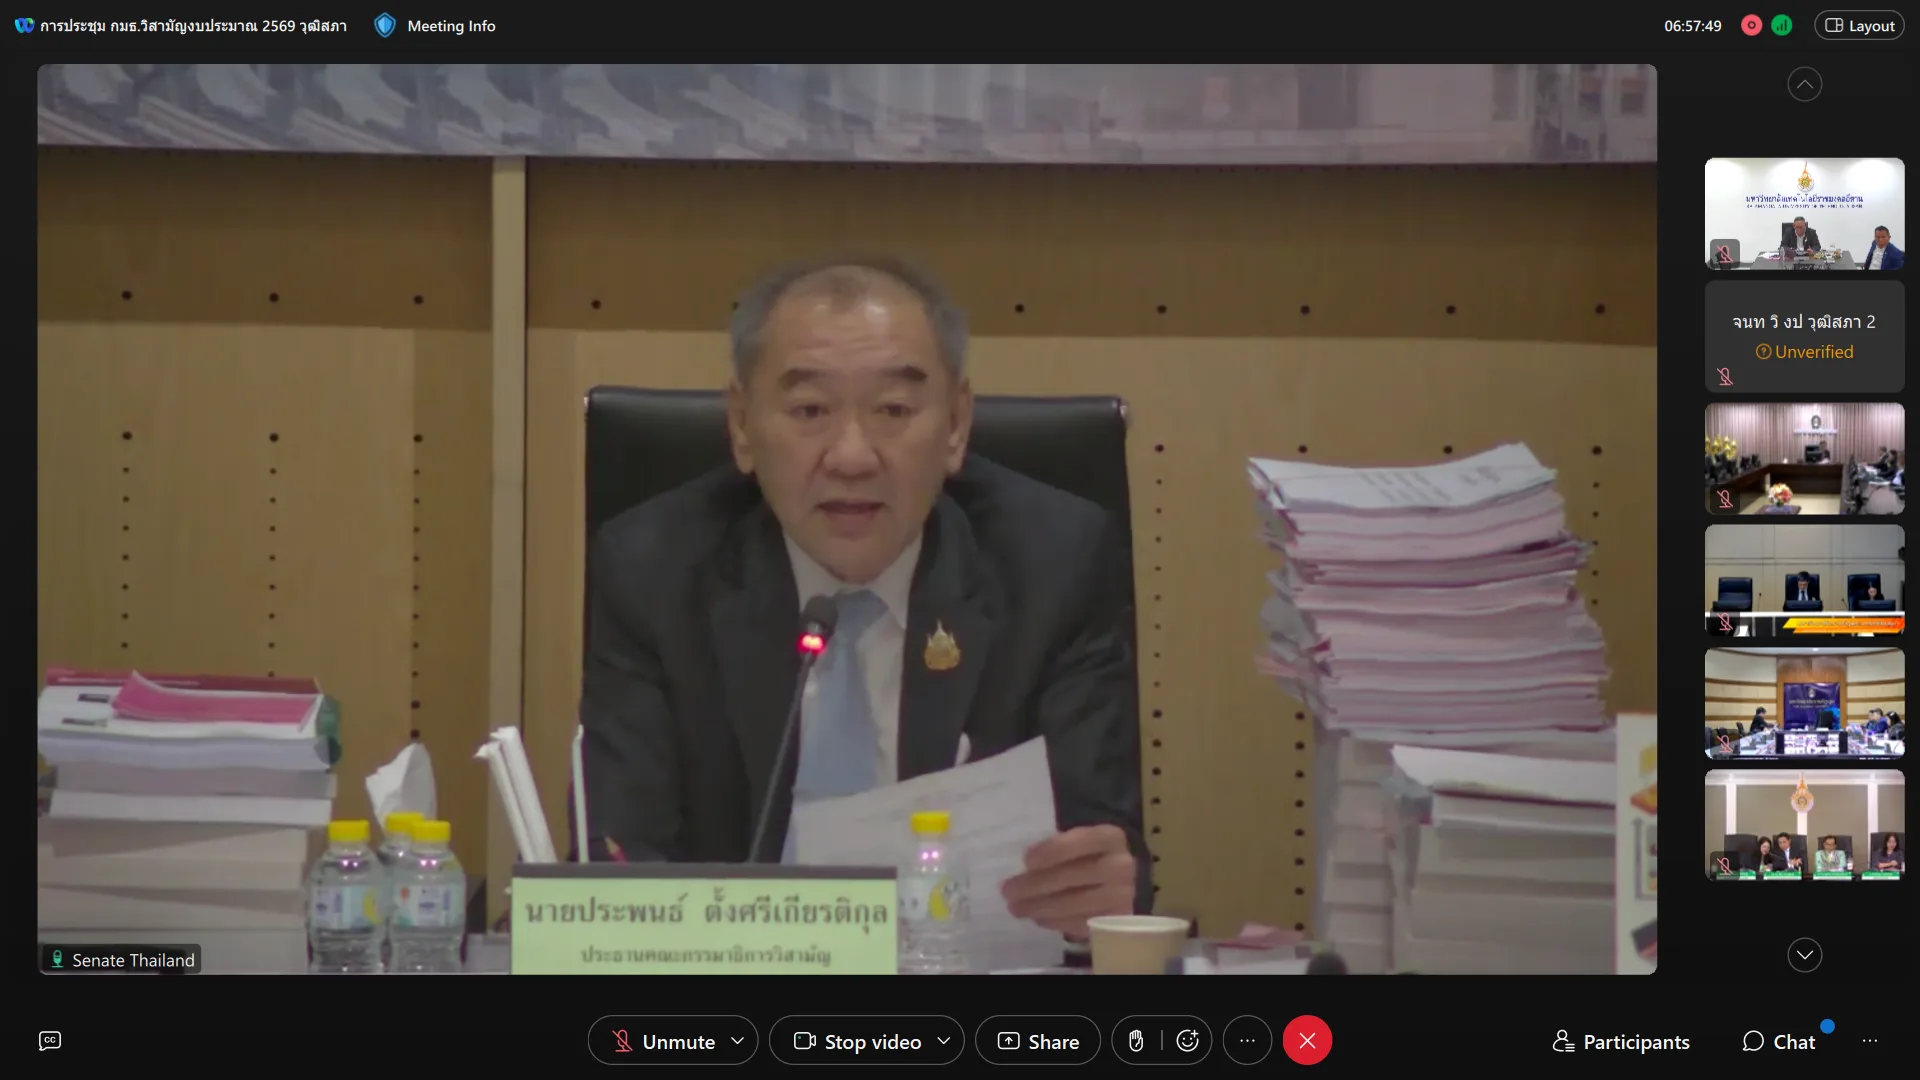
Task: Click the Share button
Action: point(1038,1041)
